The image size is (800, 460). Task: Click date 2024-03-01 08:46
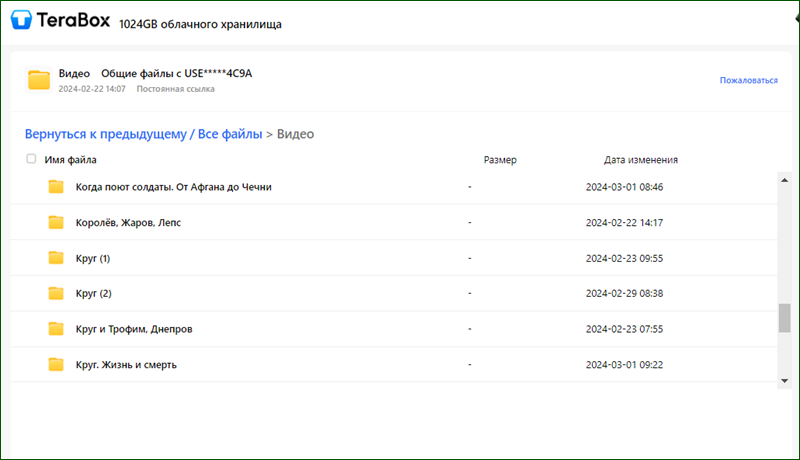click(624, 187)
